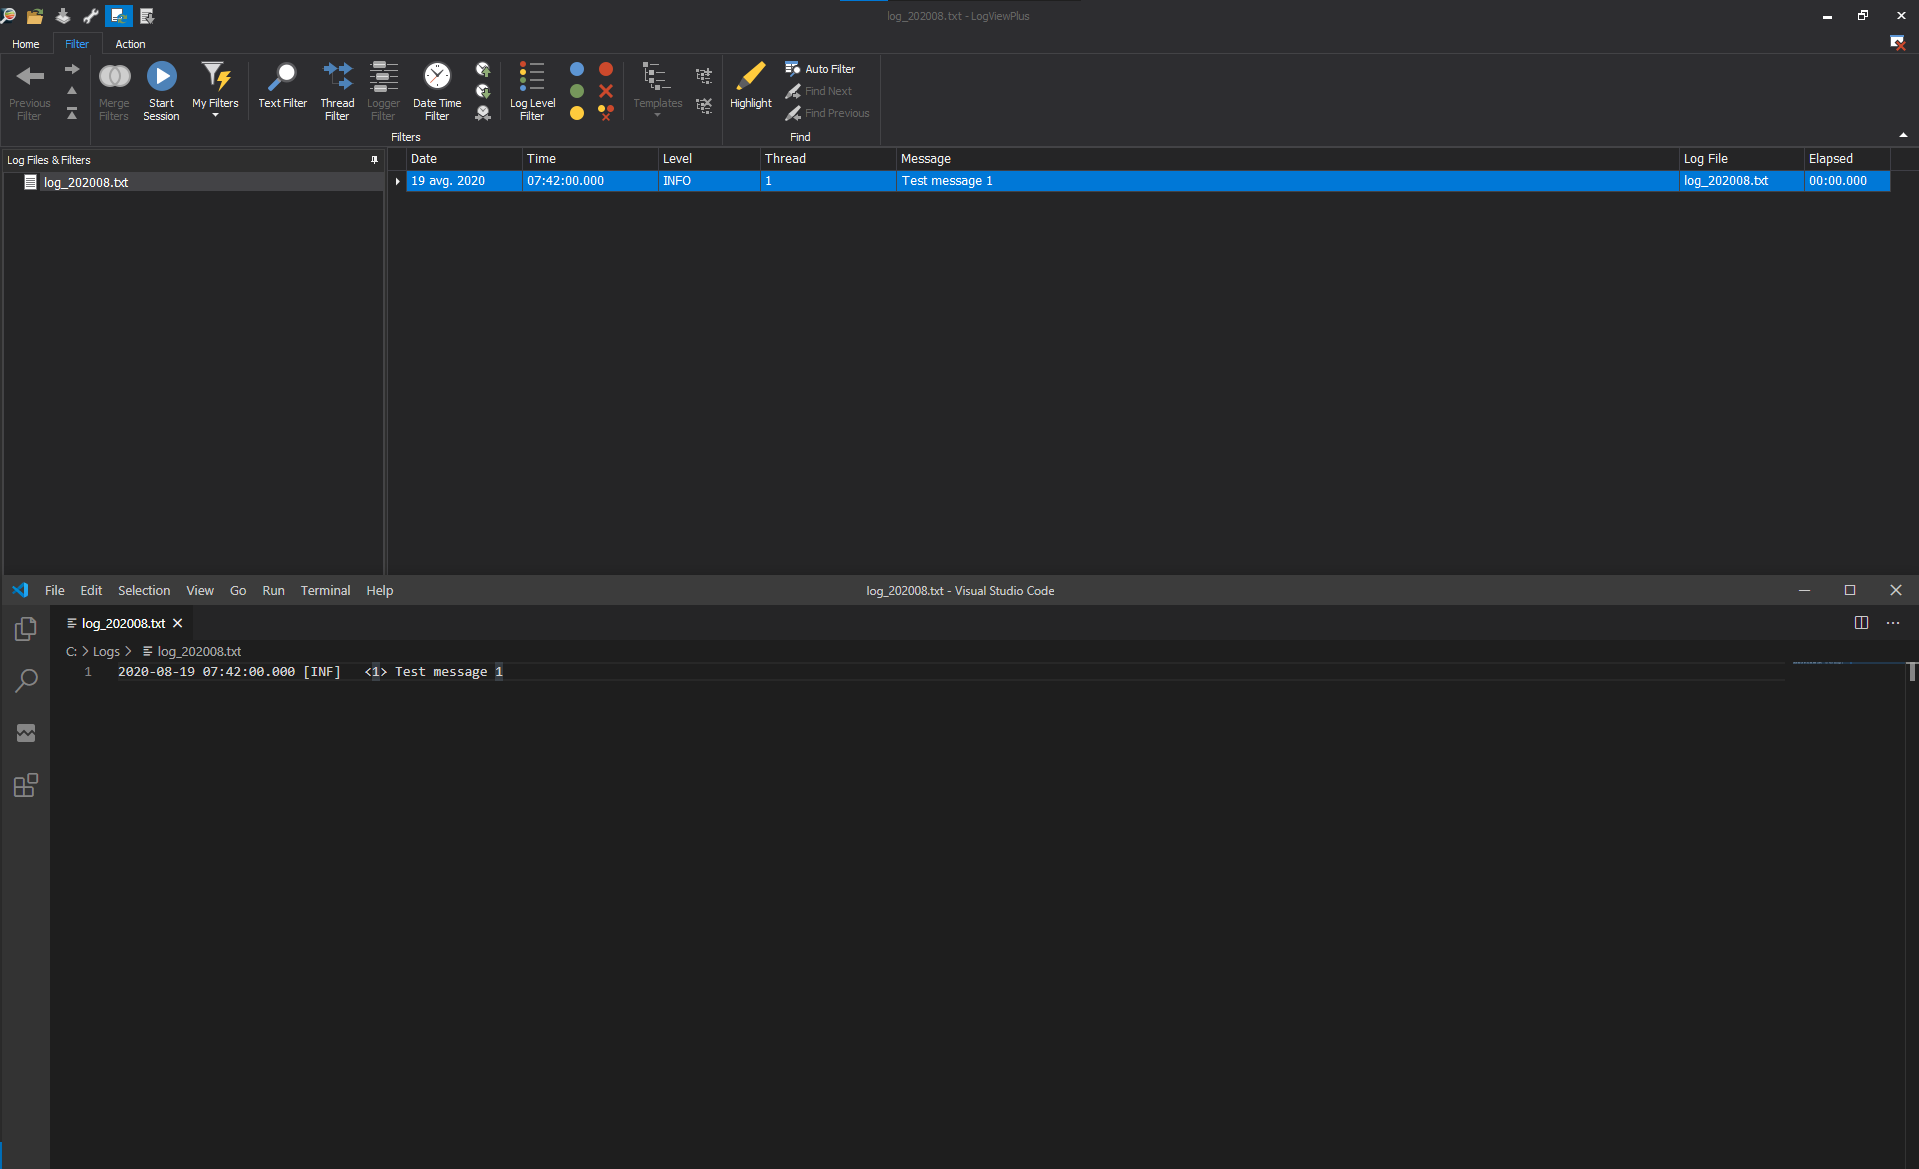Click the image-like activity bar icon in VS Code
Screen dimensions: 1919x1169
point(26,733)
